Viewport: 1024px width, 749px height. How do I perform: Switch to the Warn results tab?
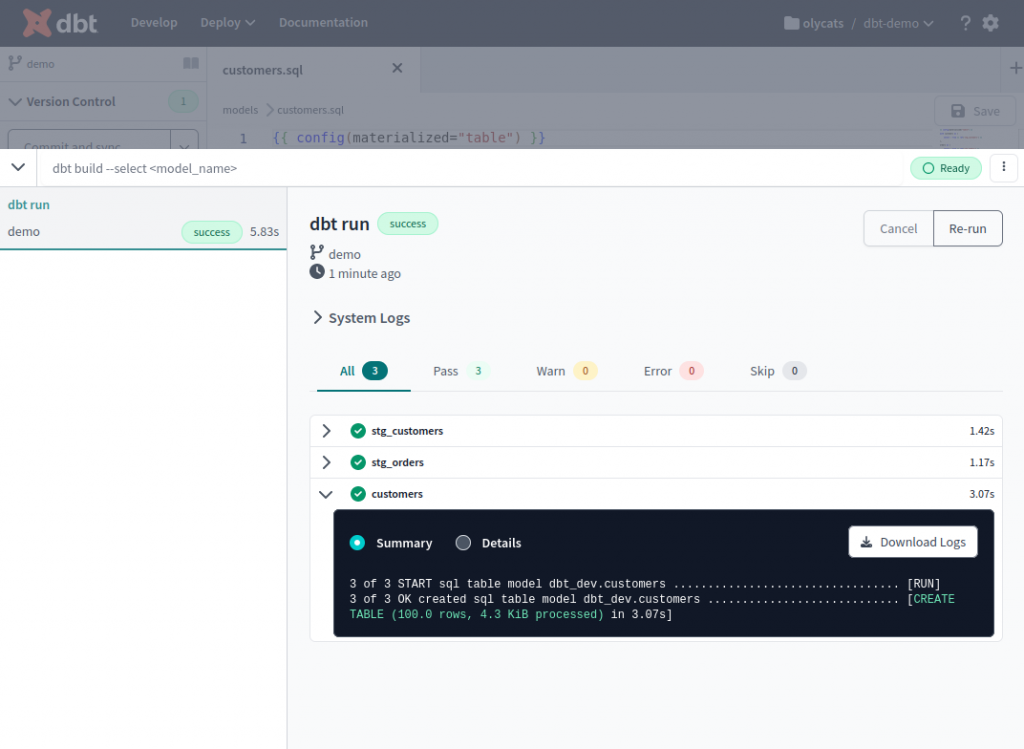[x=566, y=372]
